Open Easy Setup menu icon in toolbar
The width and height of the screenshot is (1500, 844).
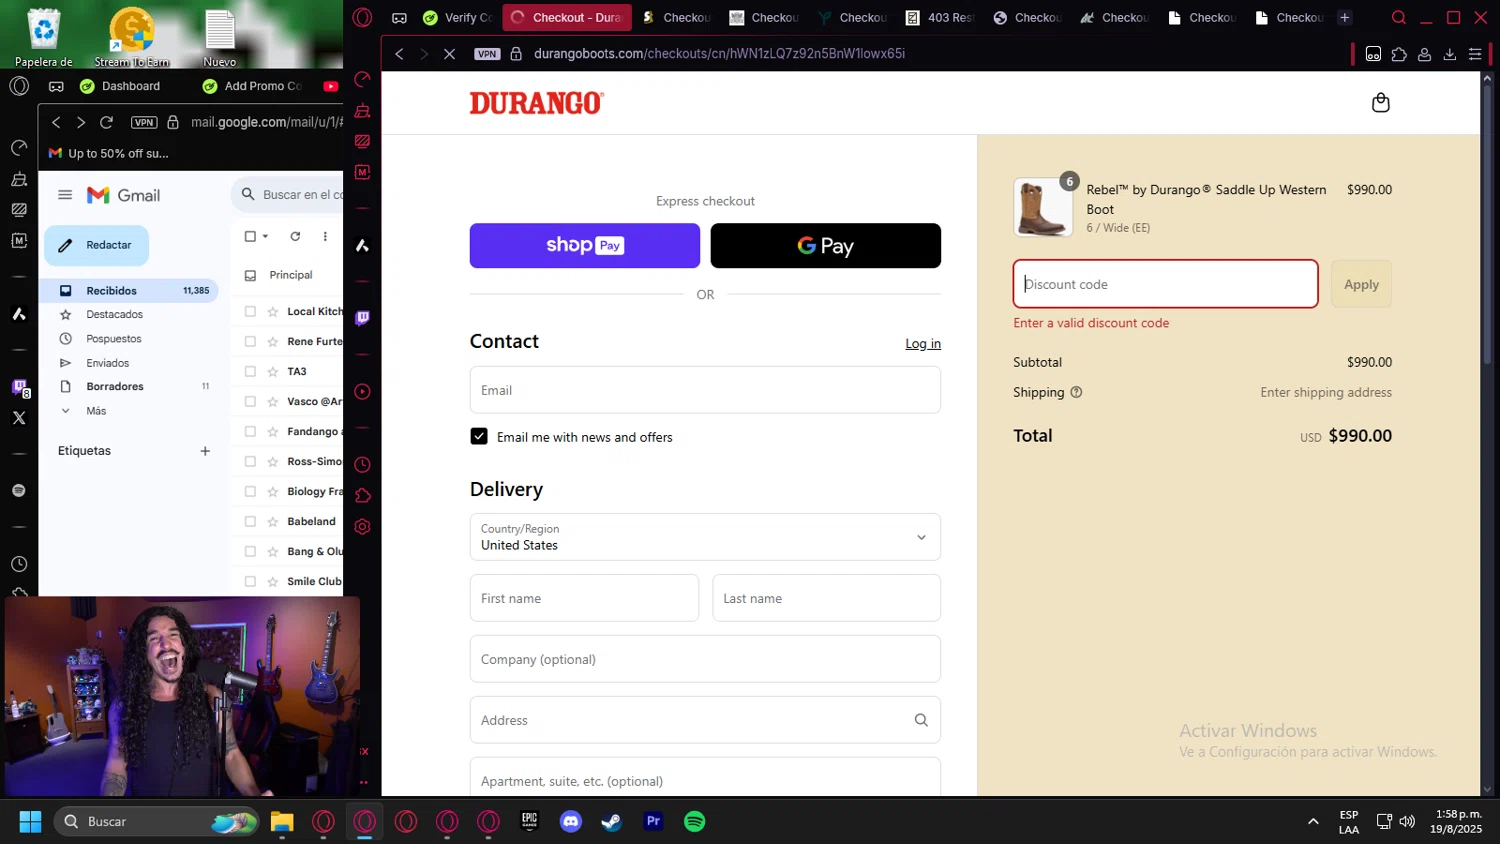click(1475, 54)
